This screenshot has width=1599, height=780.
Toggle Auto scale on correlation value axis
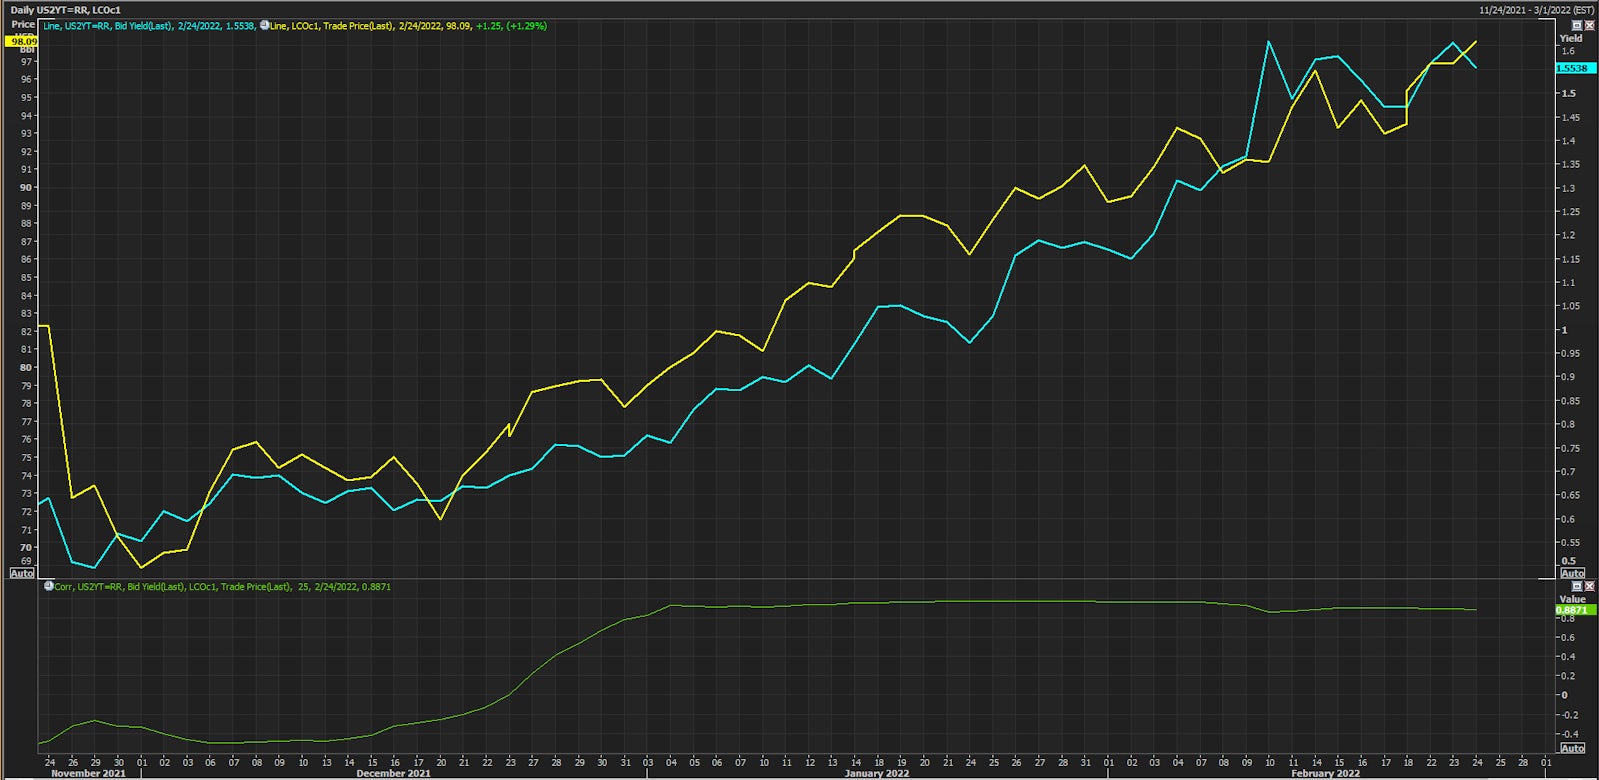point(1572,748)
